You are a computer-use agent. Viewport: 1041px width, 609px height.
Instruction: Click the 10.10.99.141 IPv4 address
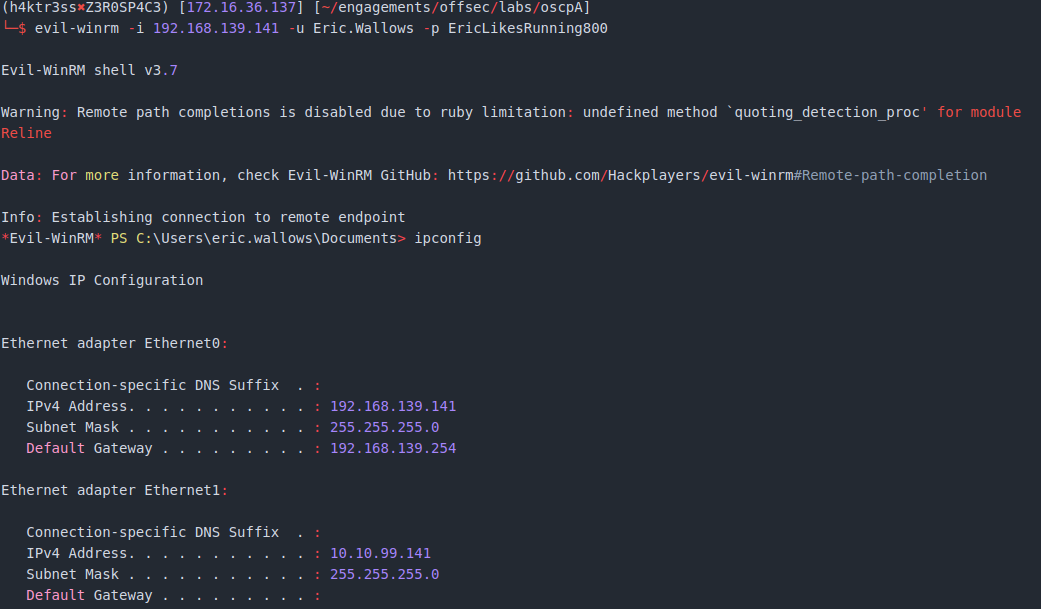tap(380, 553)
